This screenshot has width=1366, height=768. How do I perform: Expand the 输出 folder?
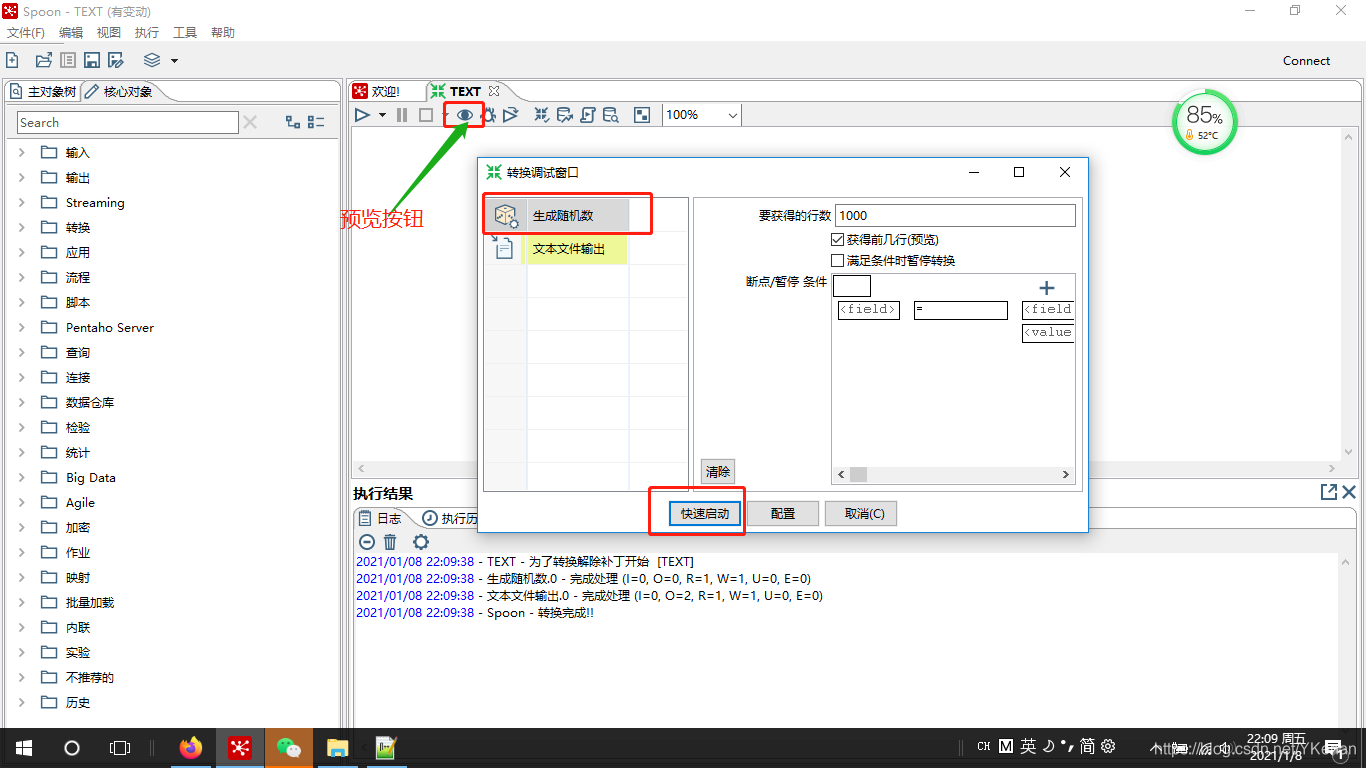coord(22,177)
